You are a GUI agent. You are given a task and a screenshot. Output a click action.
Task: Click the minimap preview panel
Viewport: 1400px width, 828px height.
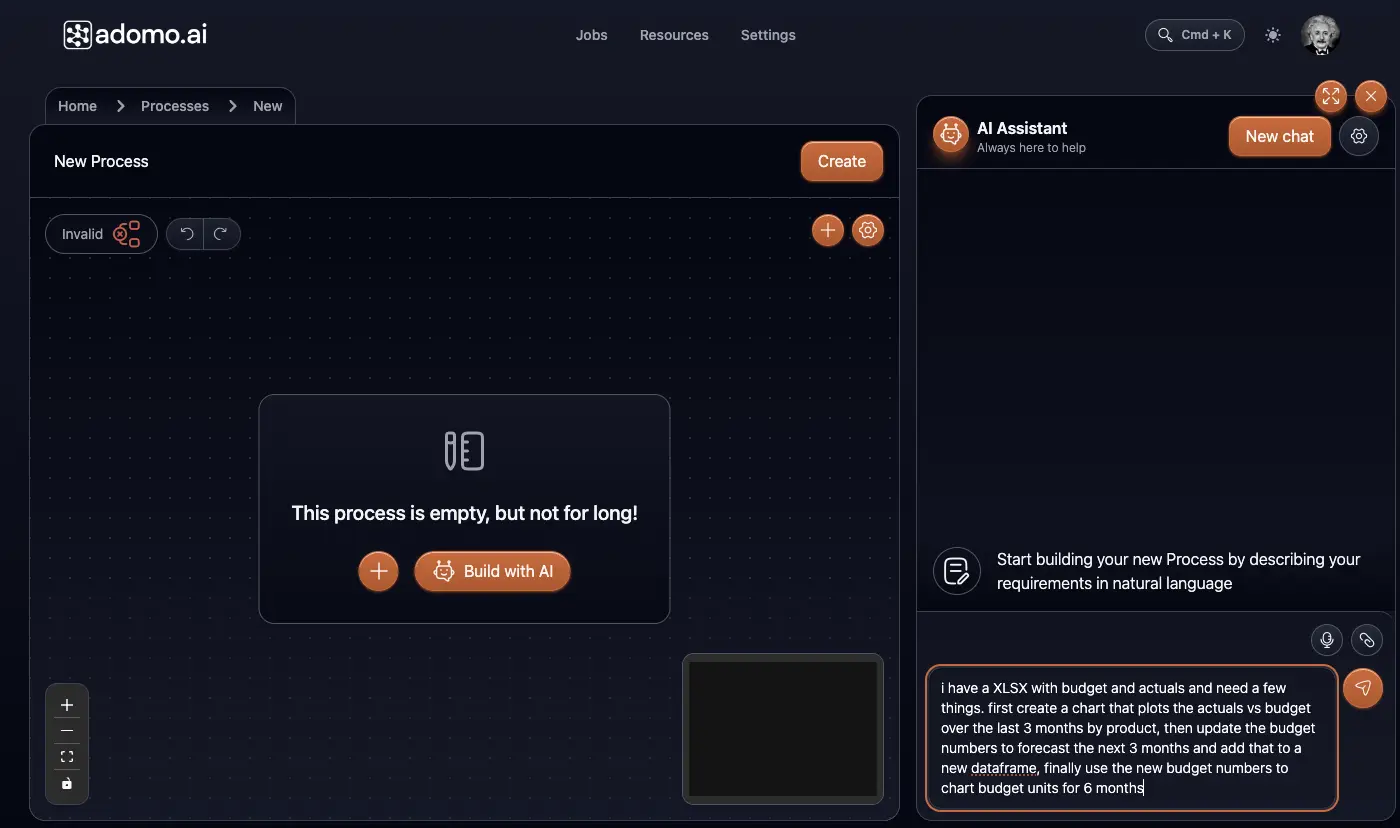pyautogui.click(x=783, y=729)
